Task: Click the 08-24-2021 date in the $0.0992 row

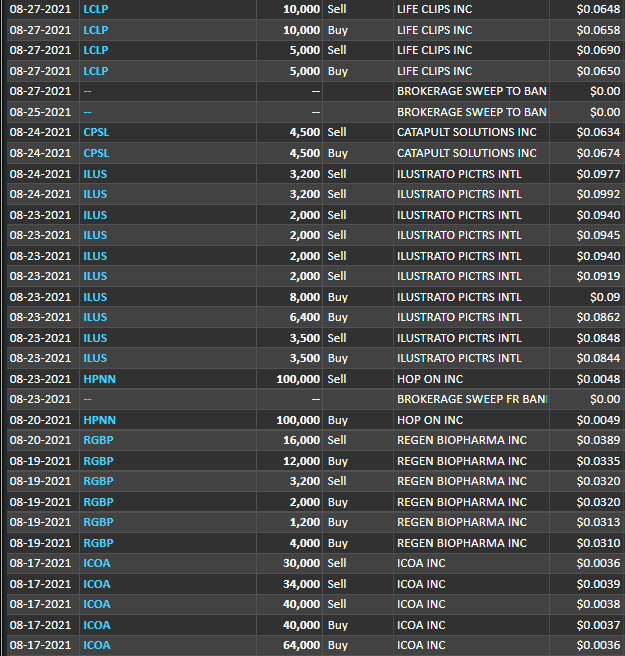Action: coord(41,194)
